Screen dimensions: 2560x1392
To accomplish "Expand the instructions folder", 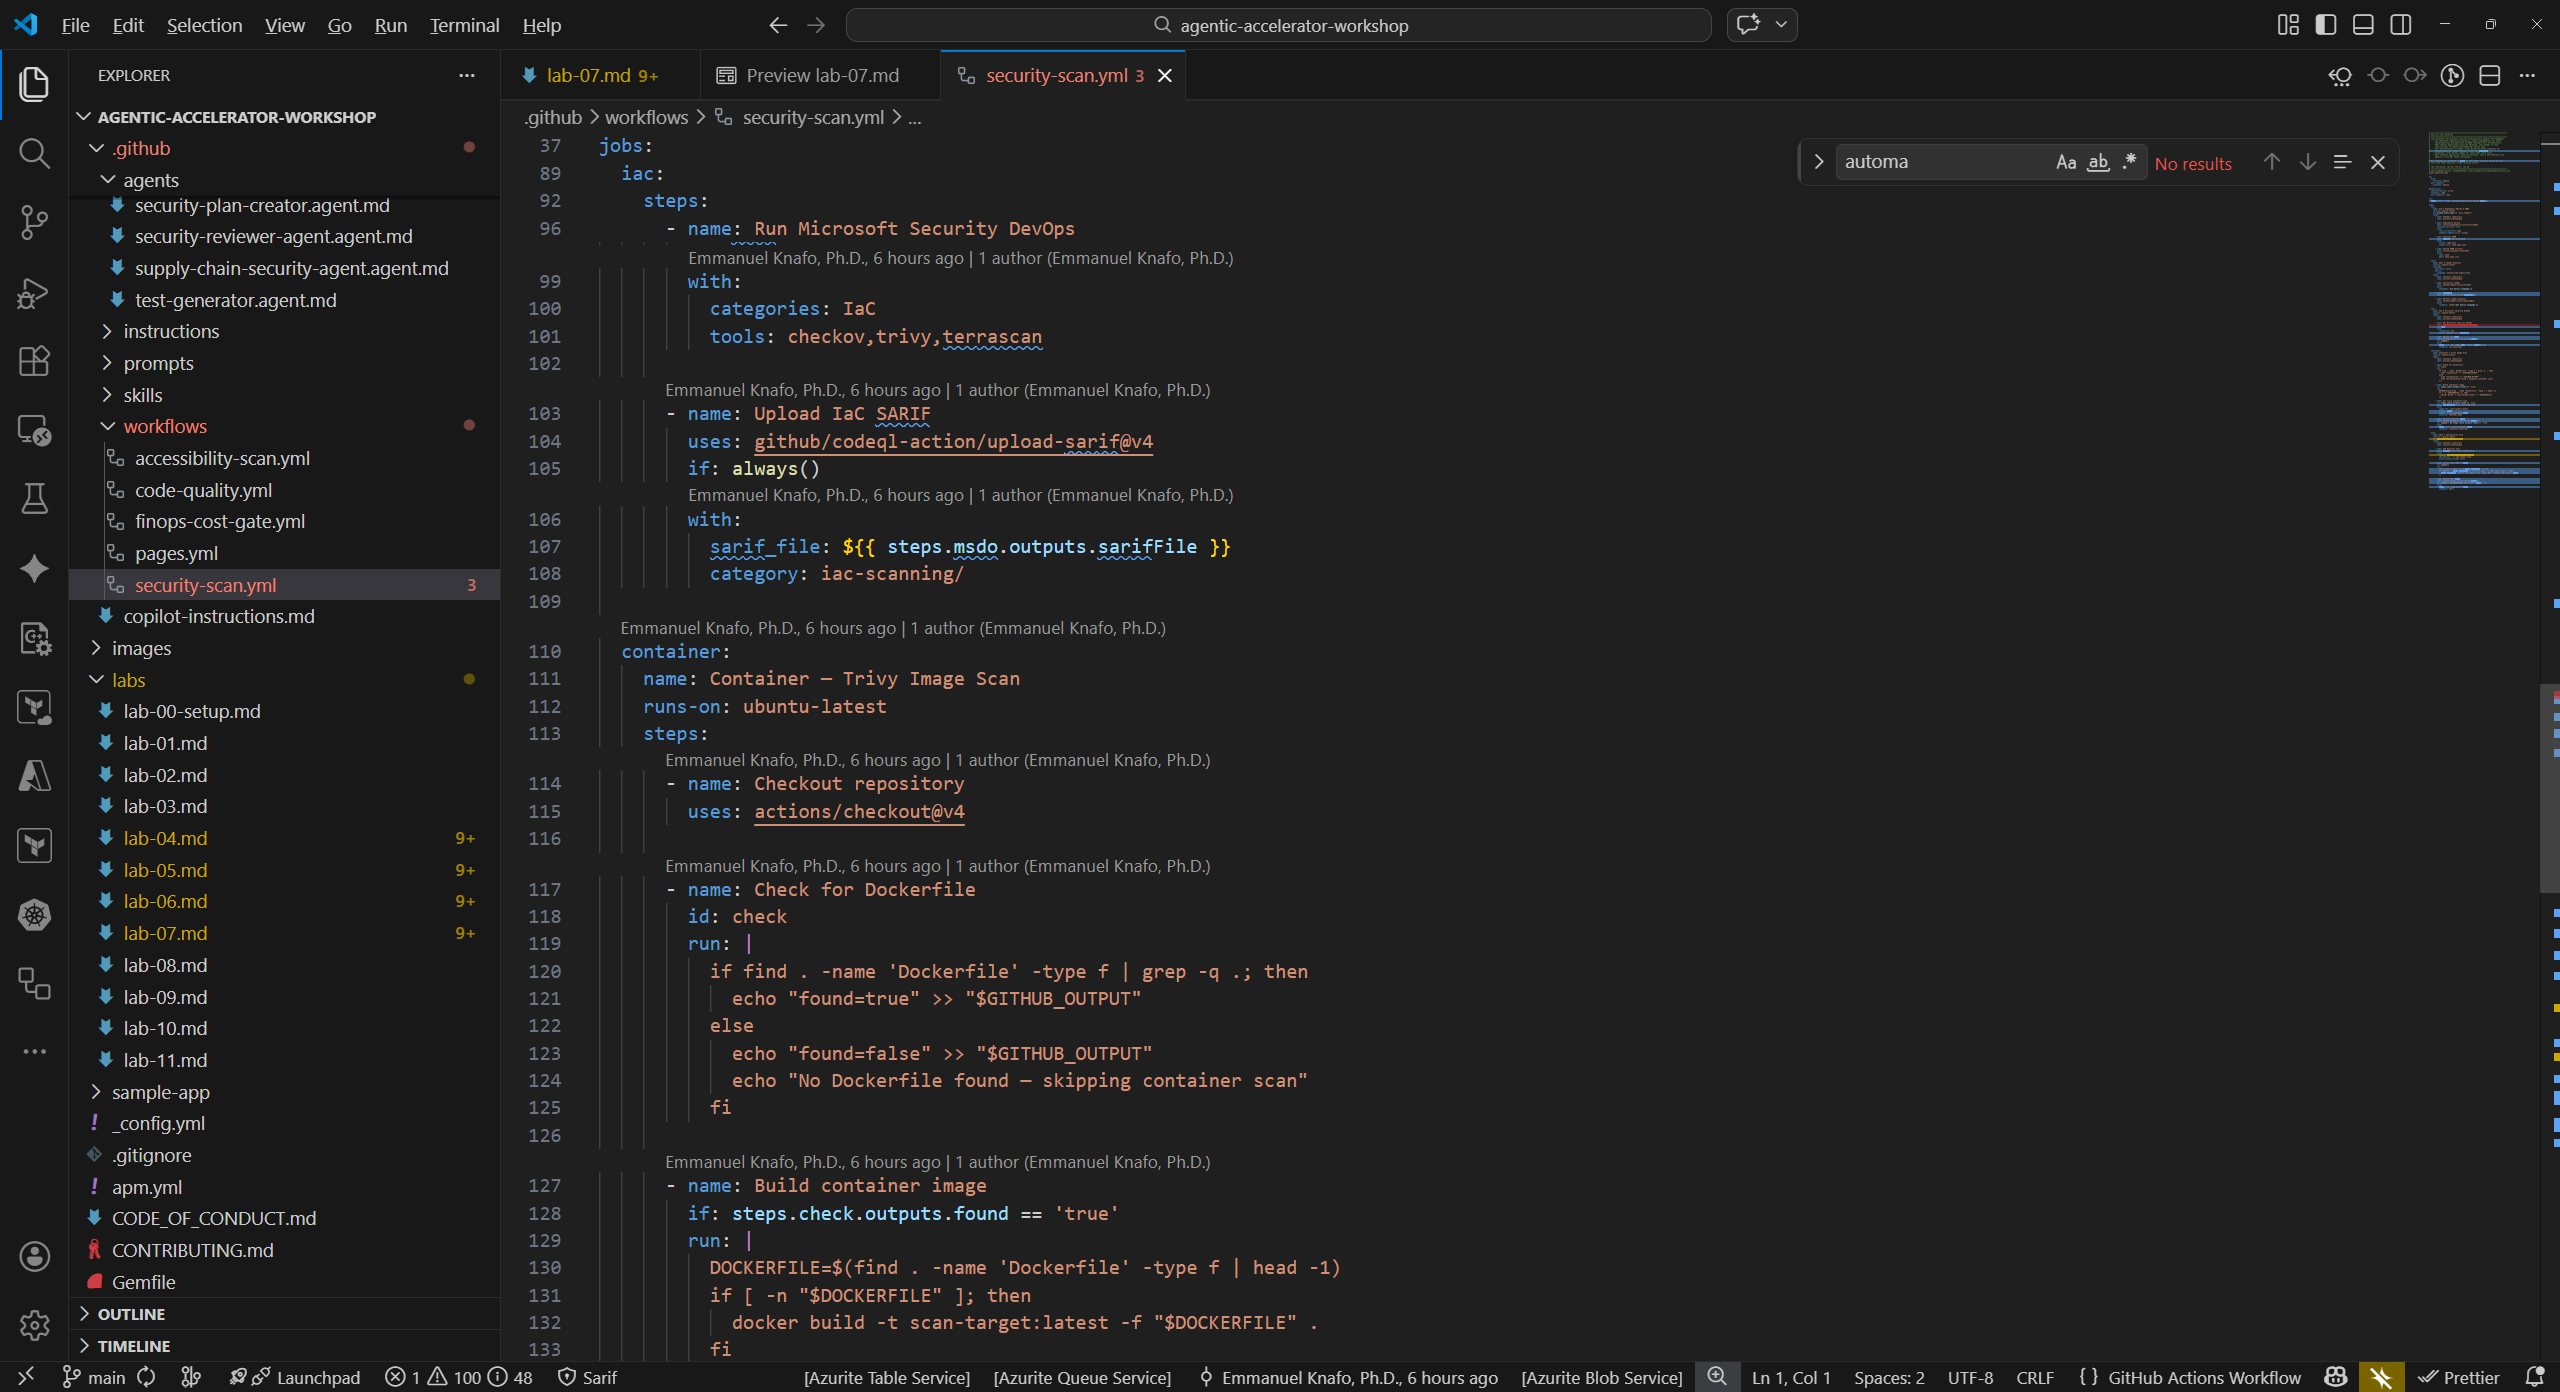I will 172,331.
